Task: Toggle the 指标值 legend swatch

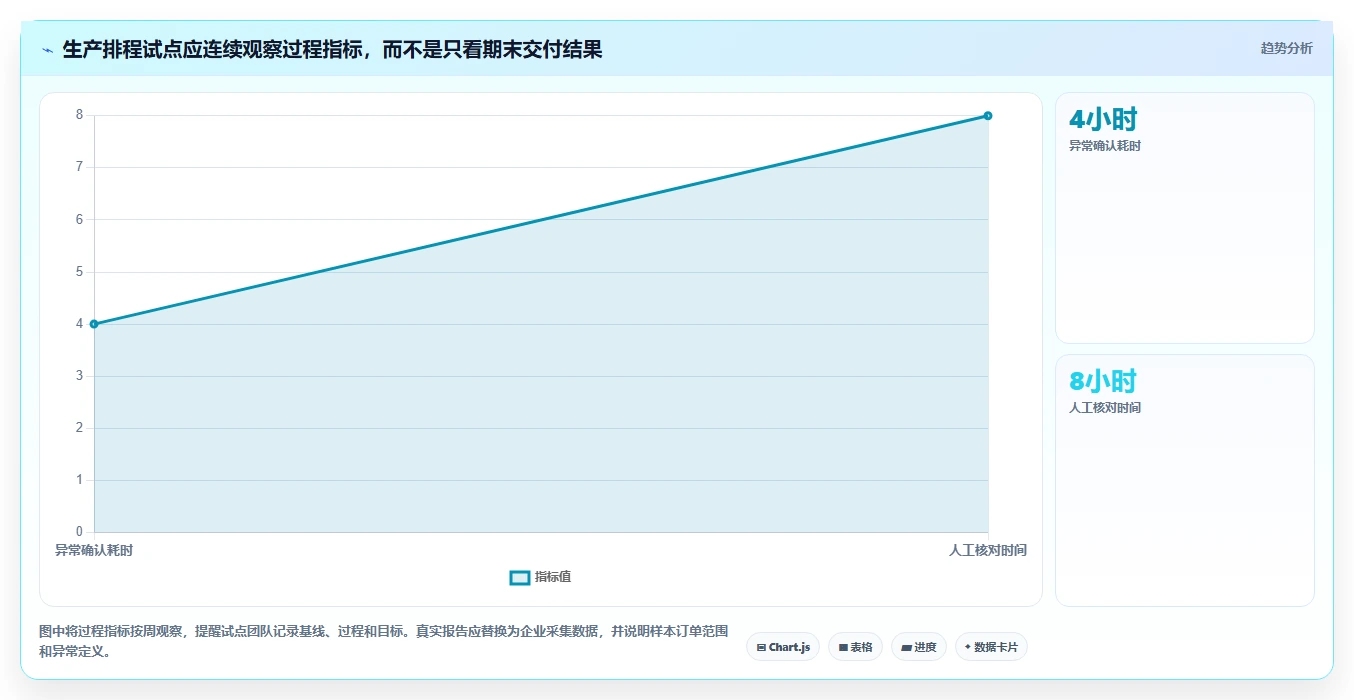Action: pyautogui.click(x=519, y=577)
